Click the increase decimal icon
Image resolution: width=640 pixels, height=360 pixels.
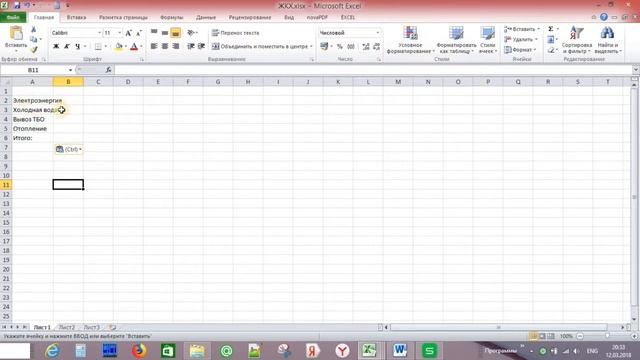[x=366, y=47]
